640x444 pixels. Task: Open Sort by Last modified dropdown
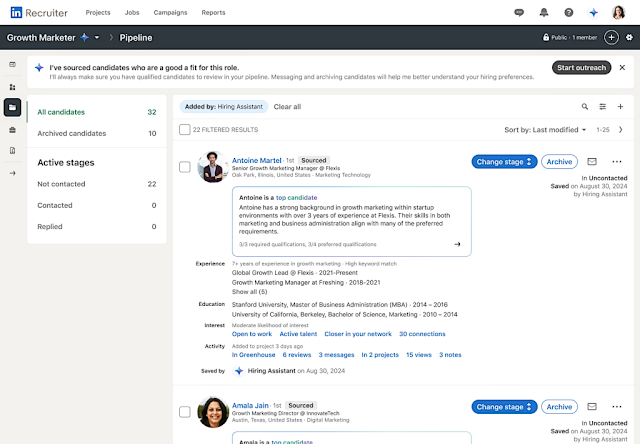coord(547,130)
